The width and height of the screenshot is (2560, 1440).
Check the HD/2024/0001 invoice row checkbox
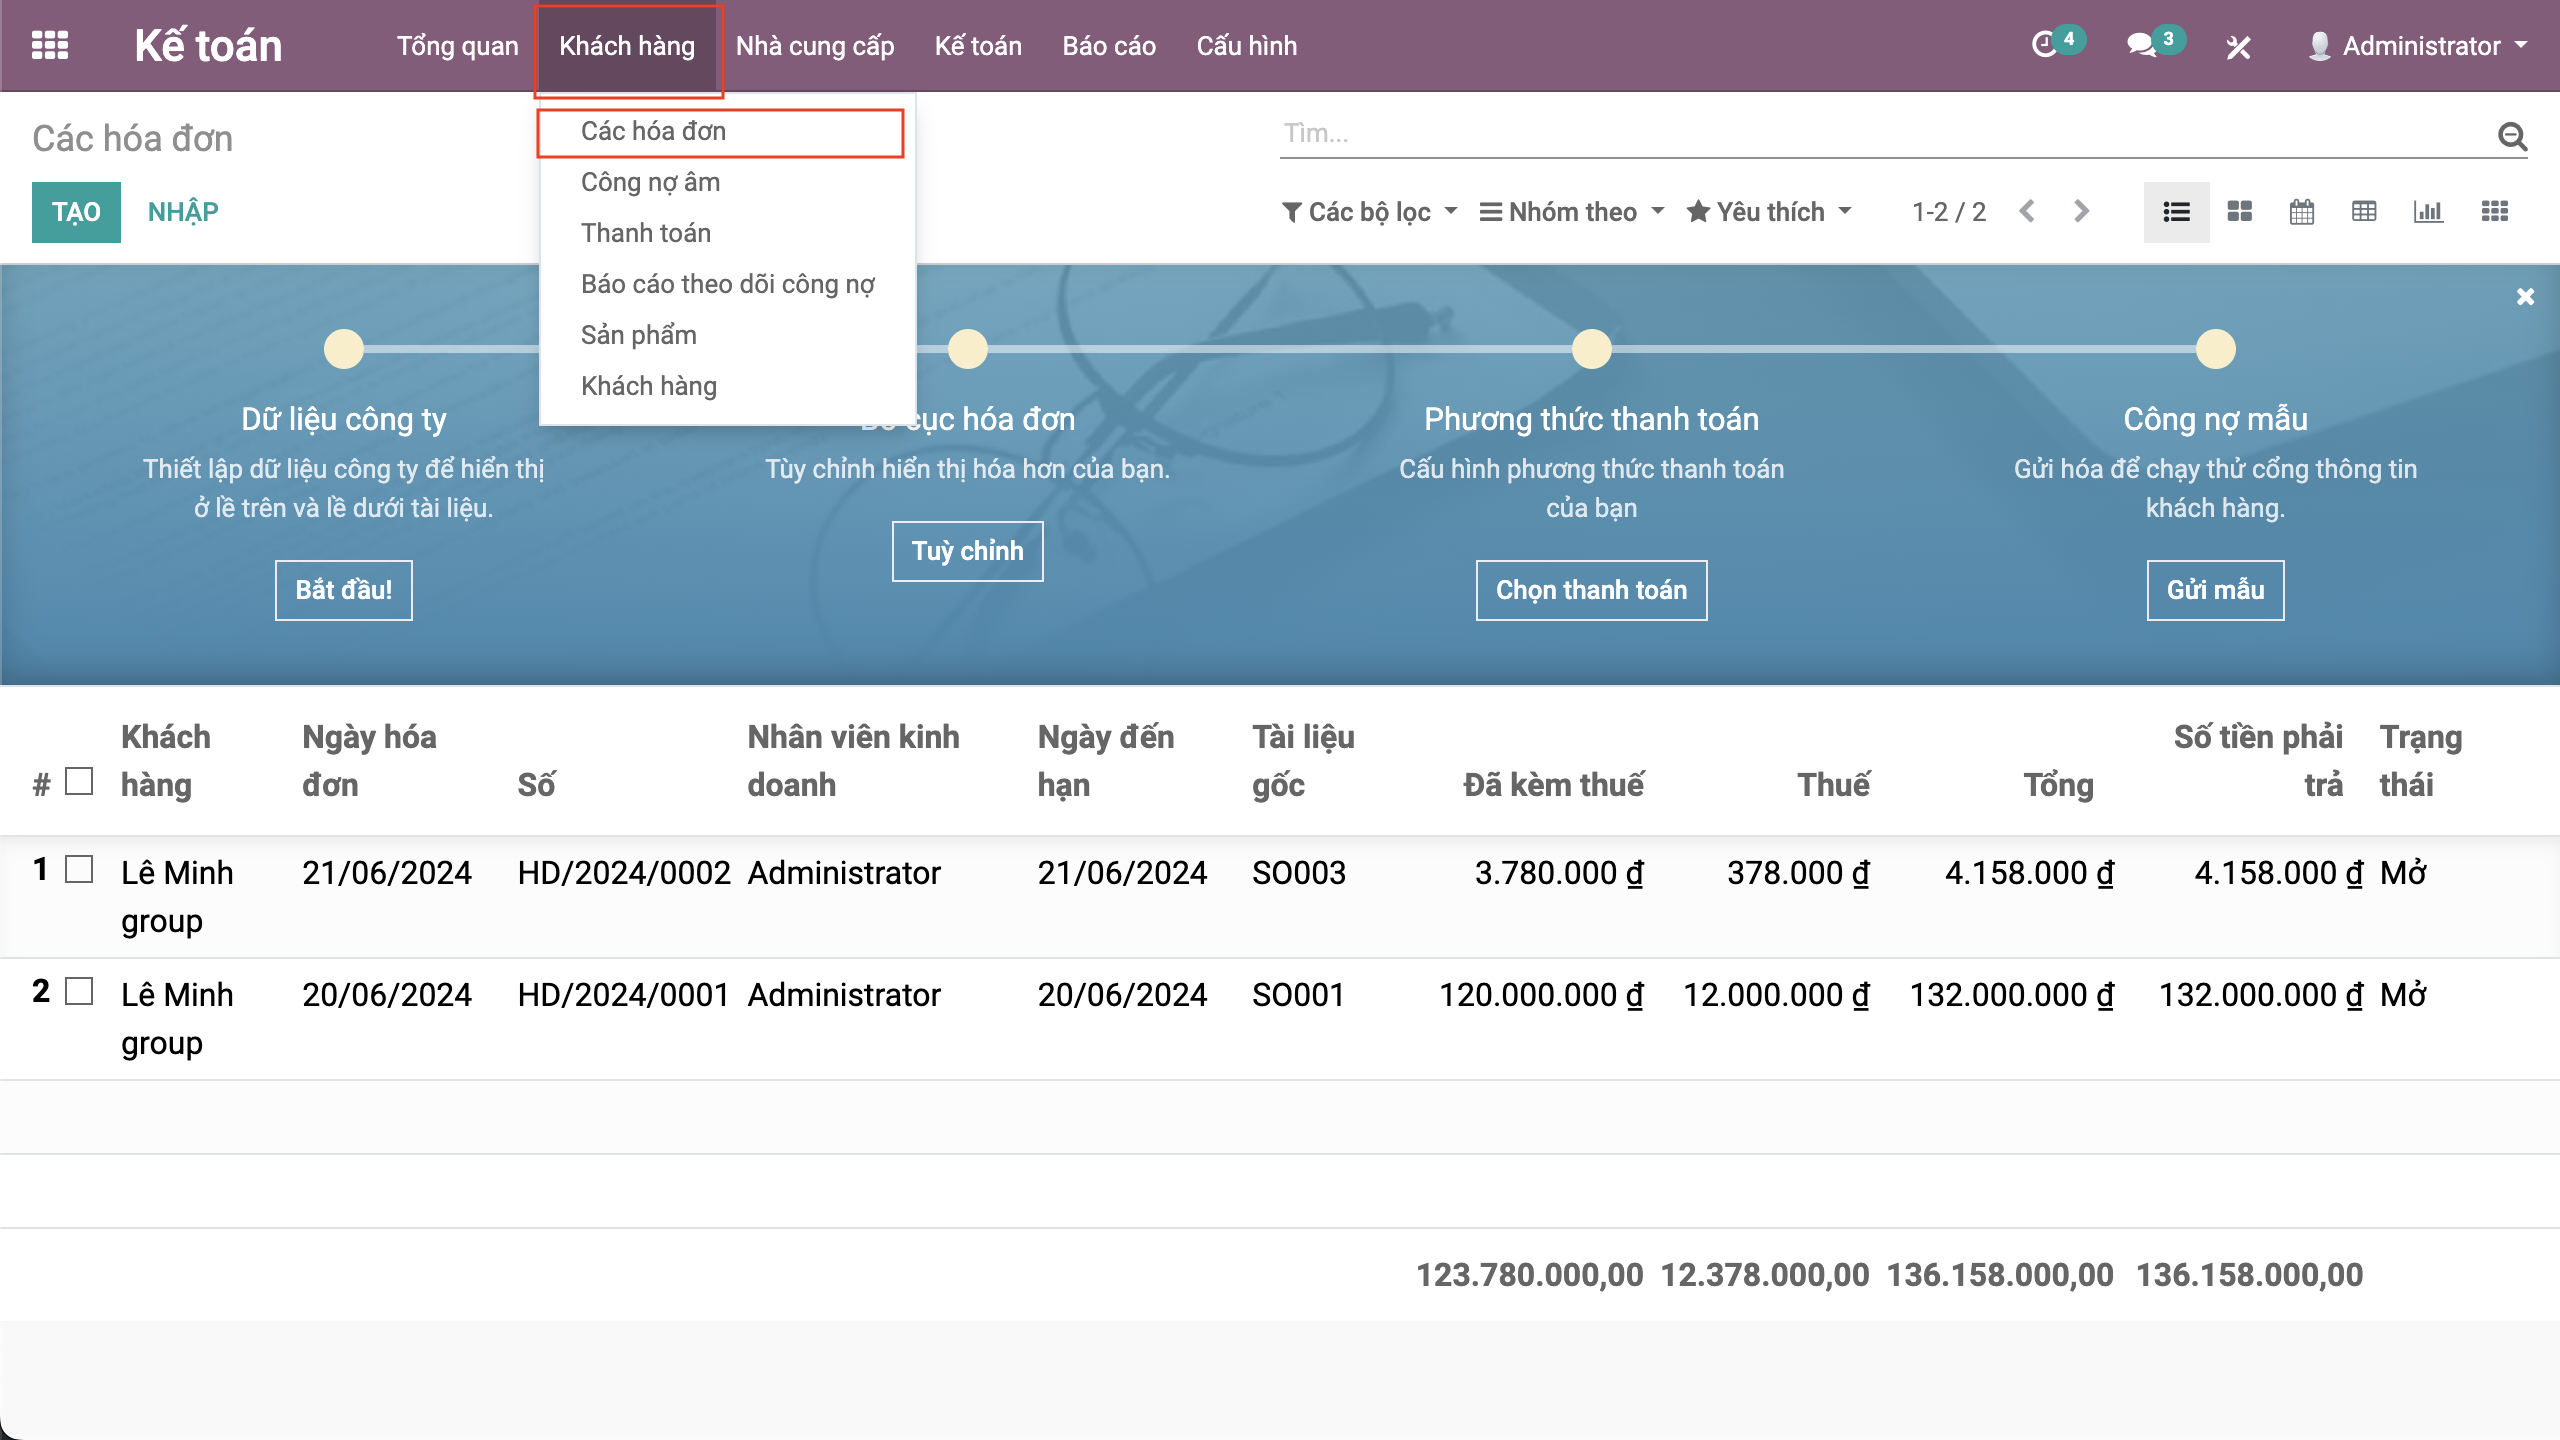(79, 991)
